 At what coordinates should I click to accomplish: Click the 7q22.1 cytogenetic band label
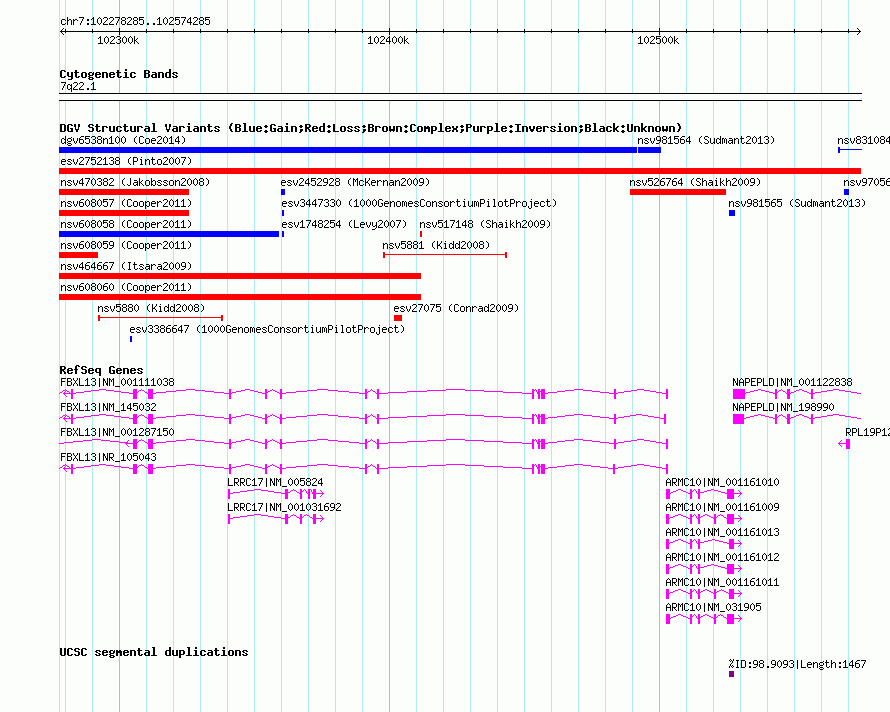pyautogui.click(x=78, y=87)
